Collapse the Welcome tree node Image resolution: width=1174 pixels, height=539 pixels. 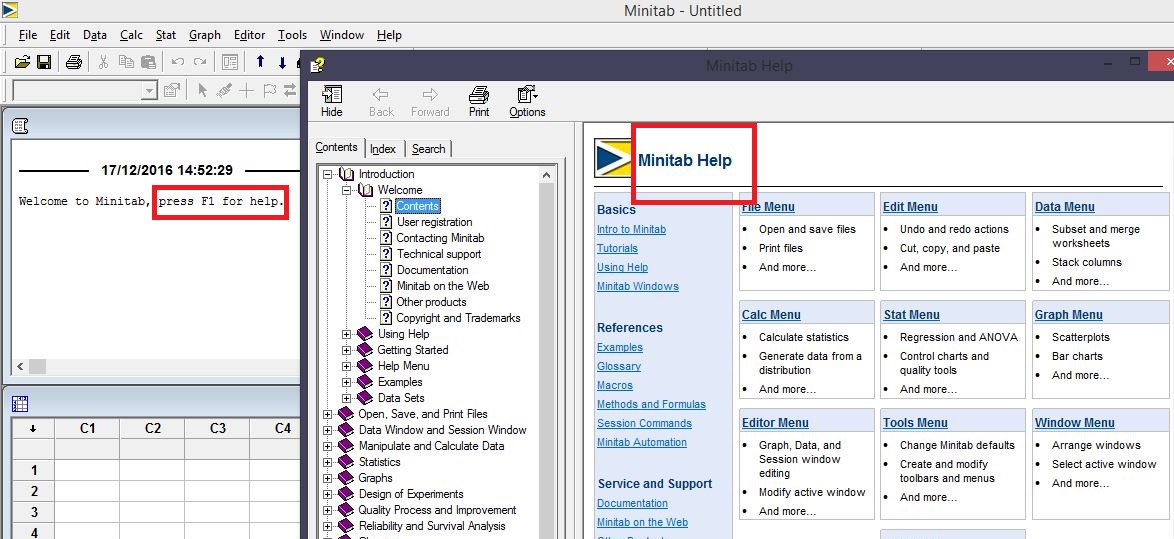point(347,190)
